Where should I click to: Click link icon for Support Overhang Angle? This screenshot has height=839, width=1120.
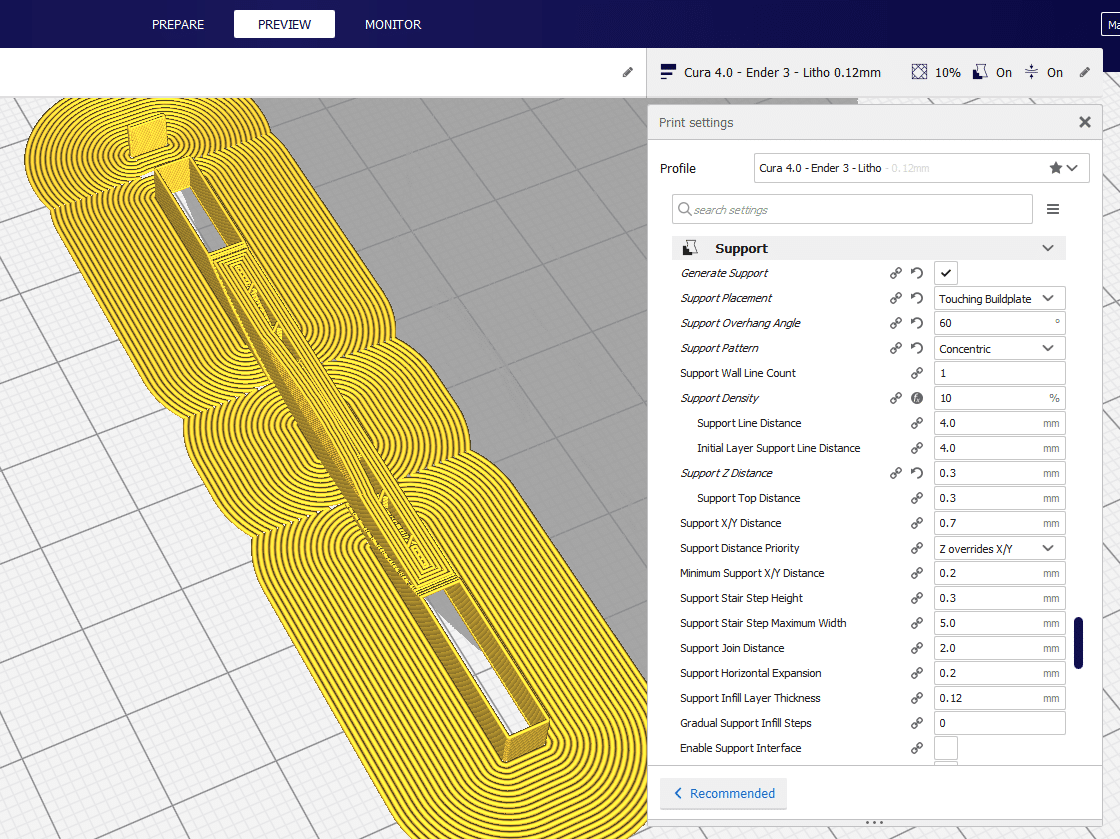[x=896, y=323]
